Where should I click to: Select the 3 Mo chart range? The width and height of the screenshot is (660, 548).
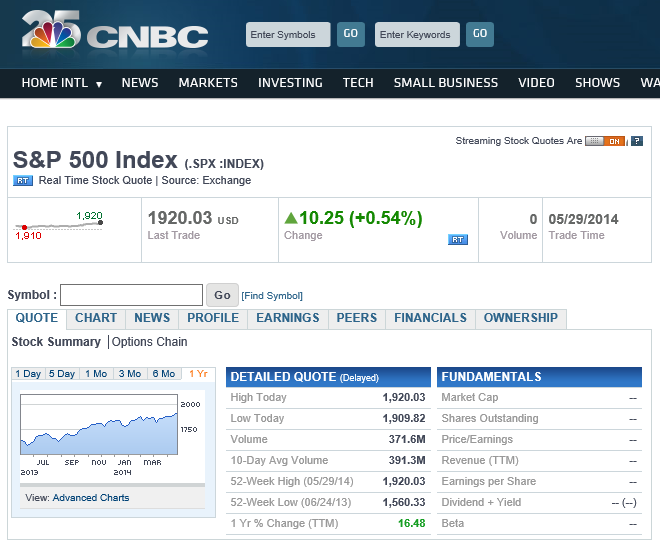130,374
